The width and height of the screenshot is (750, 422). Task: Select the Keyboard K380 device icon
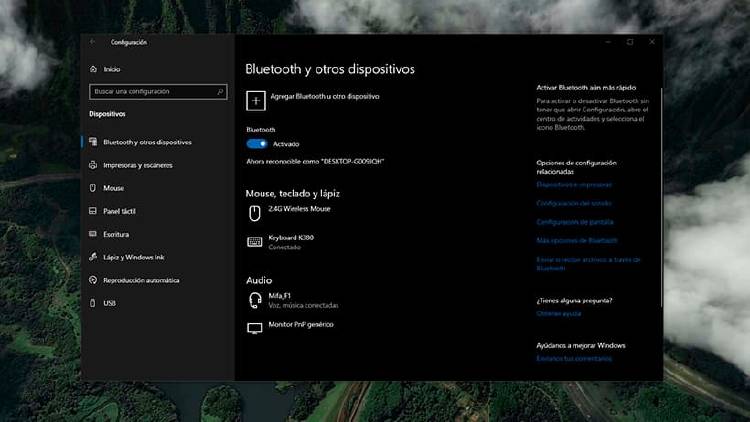coord(254,242)
